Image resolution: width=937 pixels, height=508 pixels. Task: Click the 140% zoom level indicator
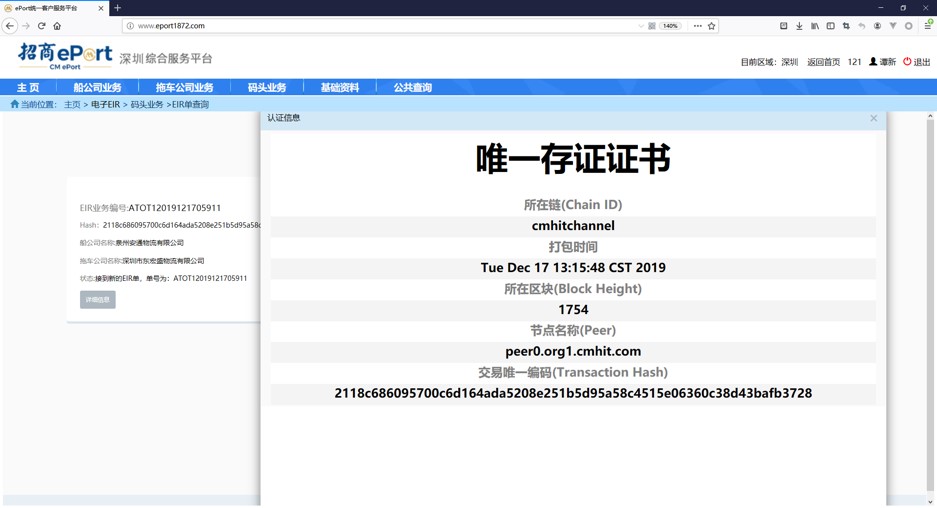(x=670, y=26)
